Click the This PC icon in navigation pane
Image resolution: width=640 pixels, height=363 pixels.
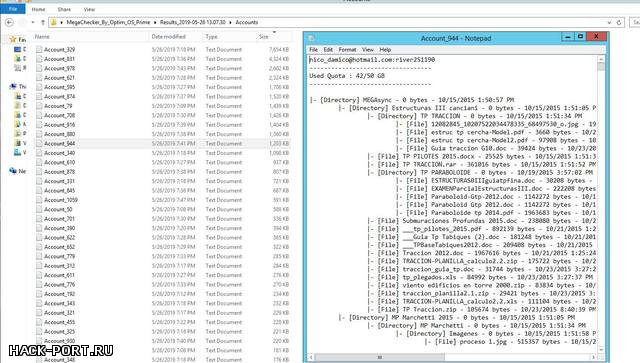13,86
